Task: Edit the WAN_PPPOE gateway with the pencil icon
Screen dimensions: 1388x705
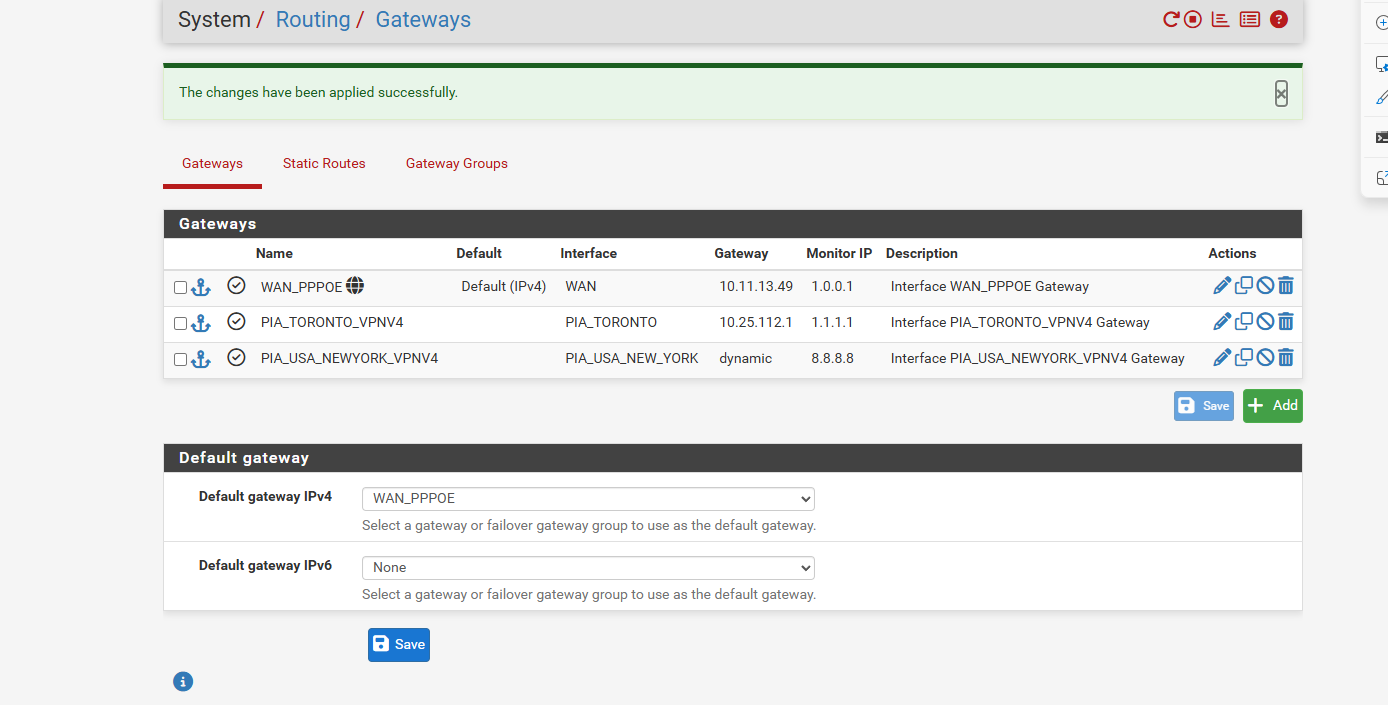Action: point(1221,286)
